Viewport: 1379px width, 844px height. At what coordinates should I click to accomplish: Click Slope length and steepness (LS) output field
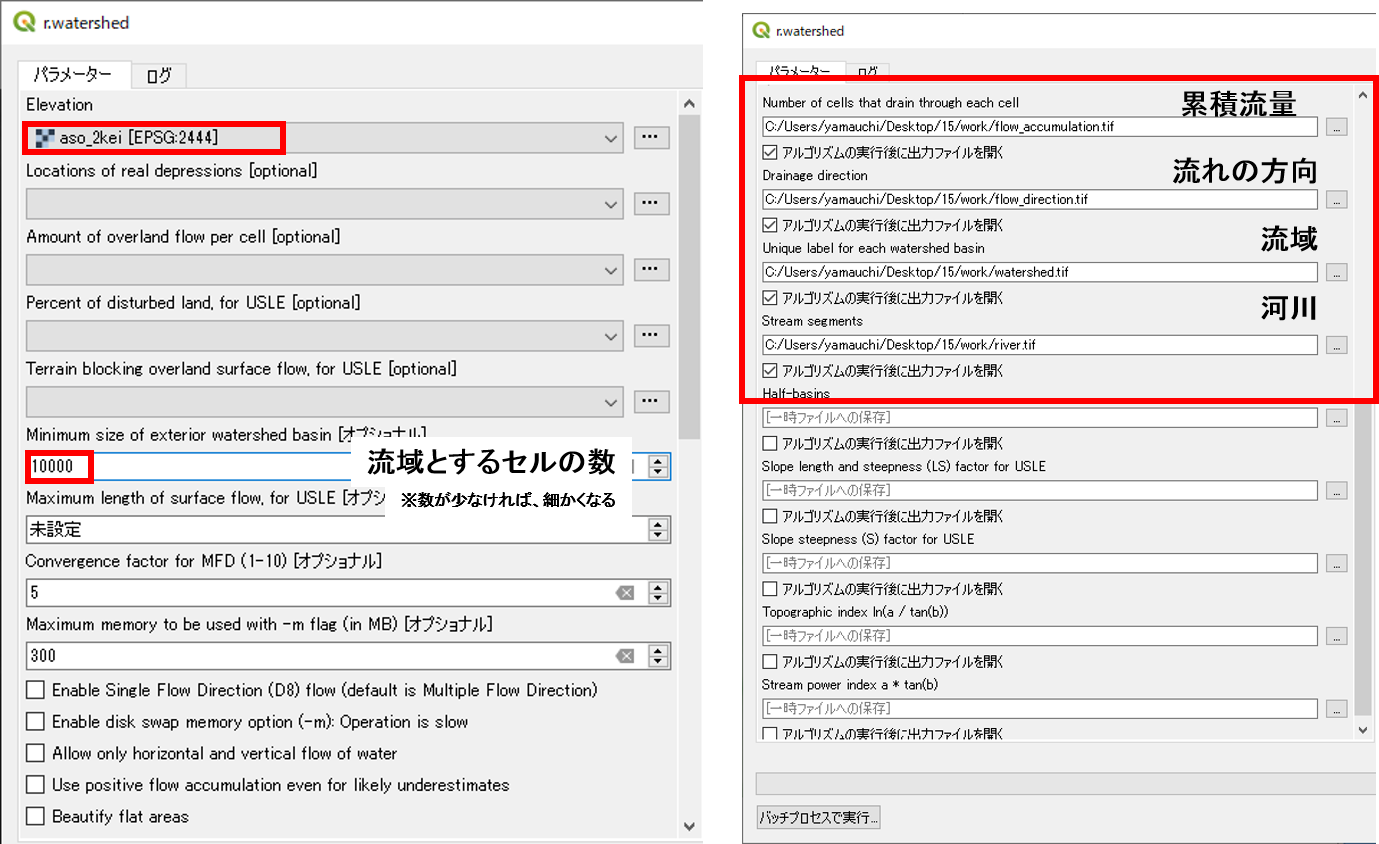tap(1040, 490)
